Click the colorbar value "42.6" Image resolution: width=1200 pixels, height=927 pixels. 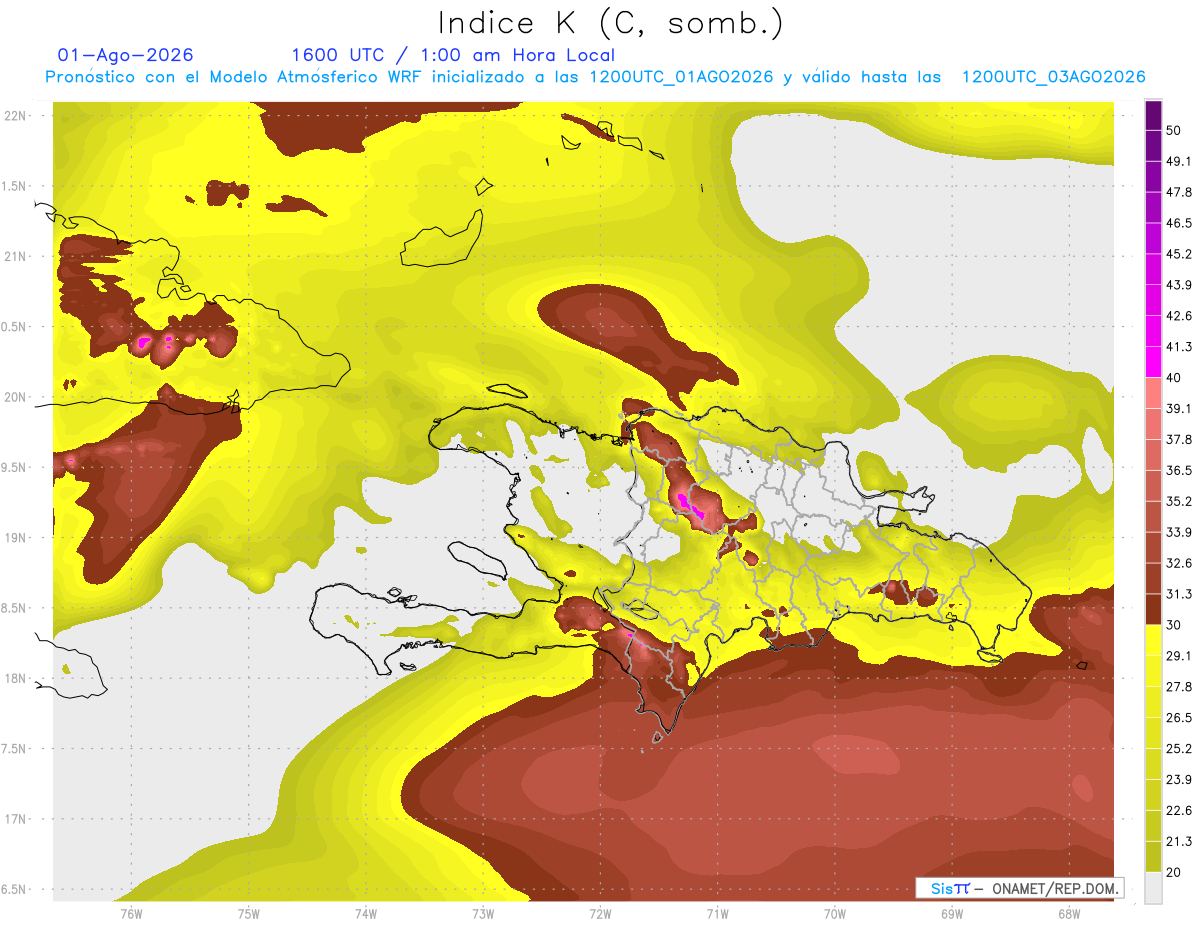coord(1179,316)
